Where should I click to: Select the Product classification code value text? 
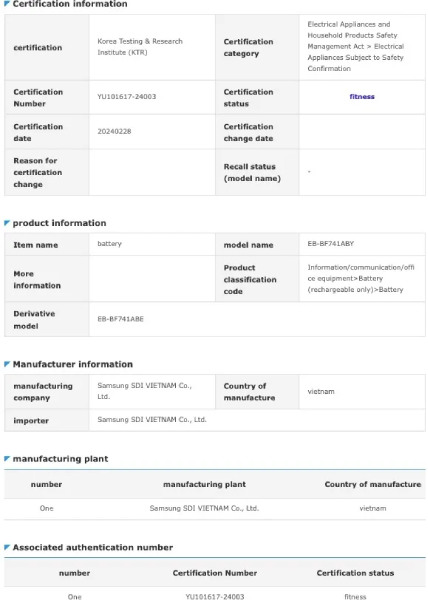pyautogui.click(x=361, y=278)
